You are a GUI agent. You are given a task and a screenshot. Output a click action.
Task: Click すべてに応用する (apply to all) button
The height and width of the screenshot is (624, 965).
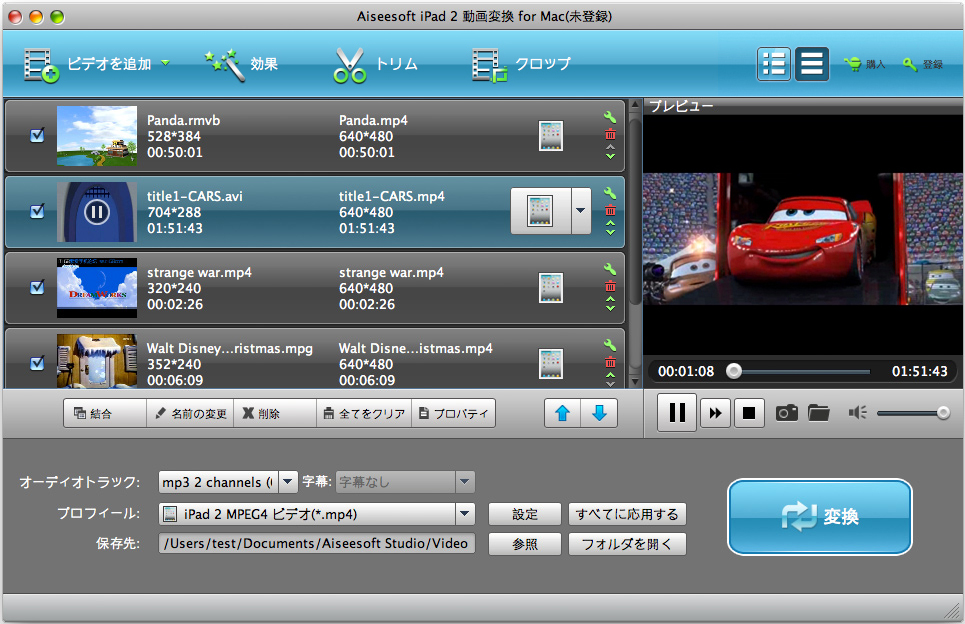click(x=627, y=514)
